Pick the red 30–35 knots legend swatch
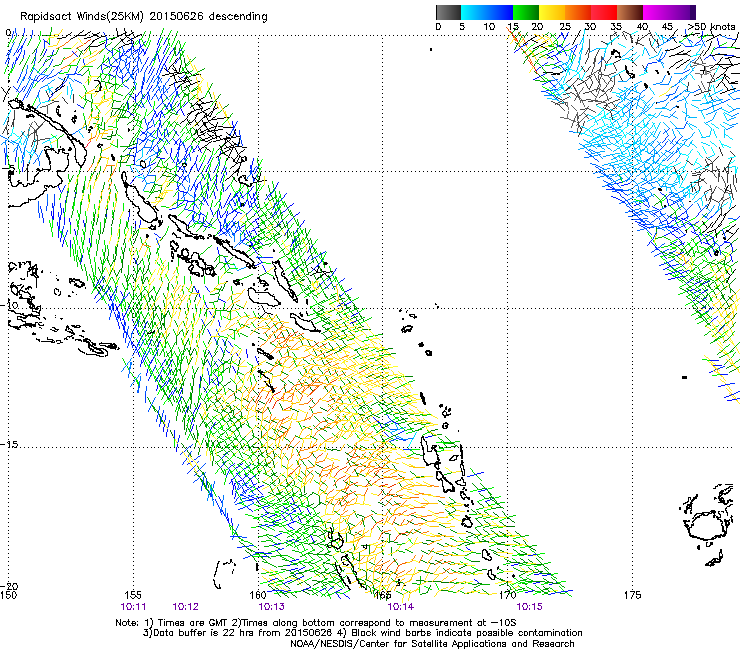Screen dimensions: 740x650 (604, 12)
